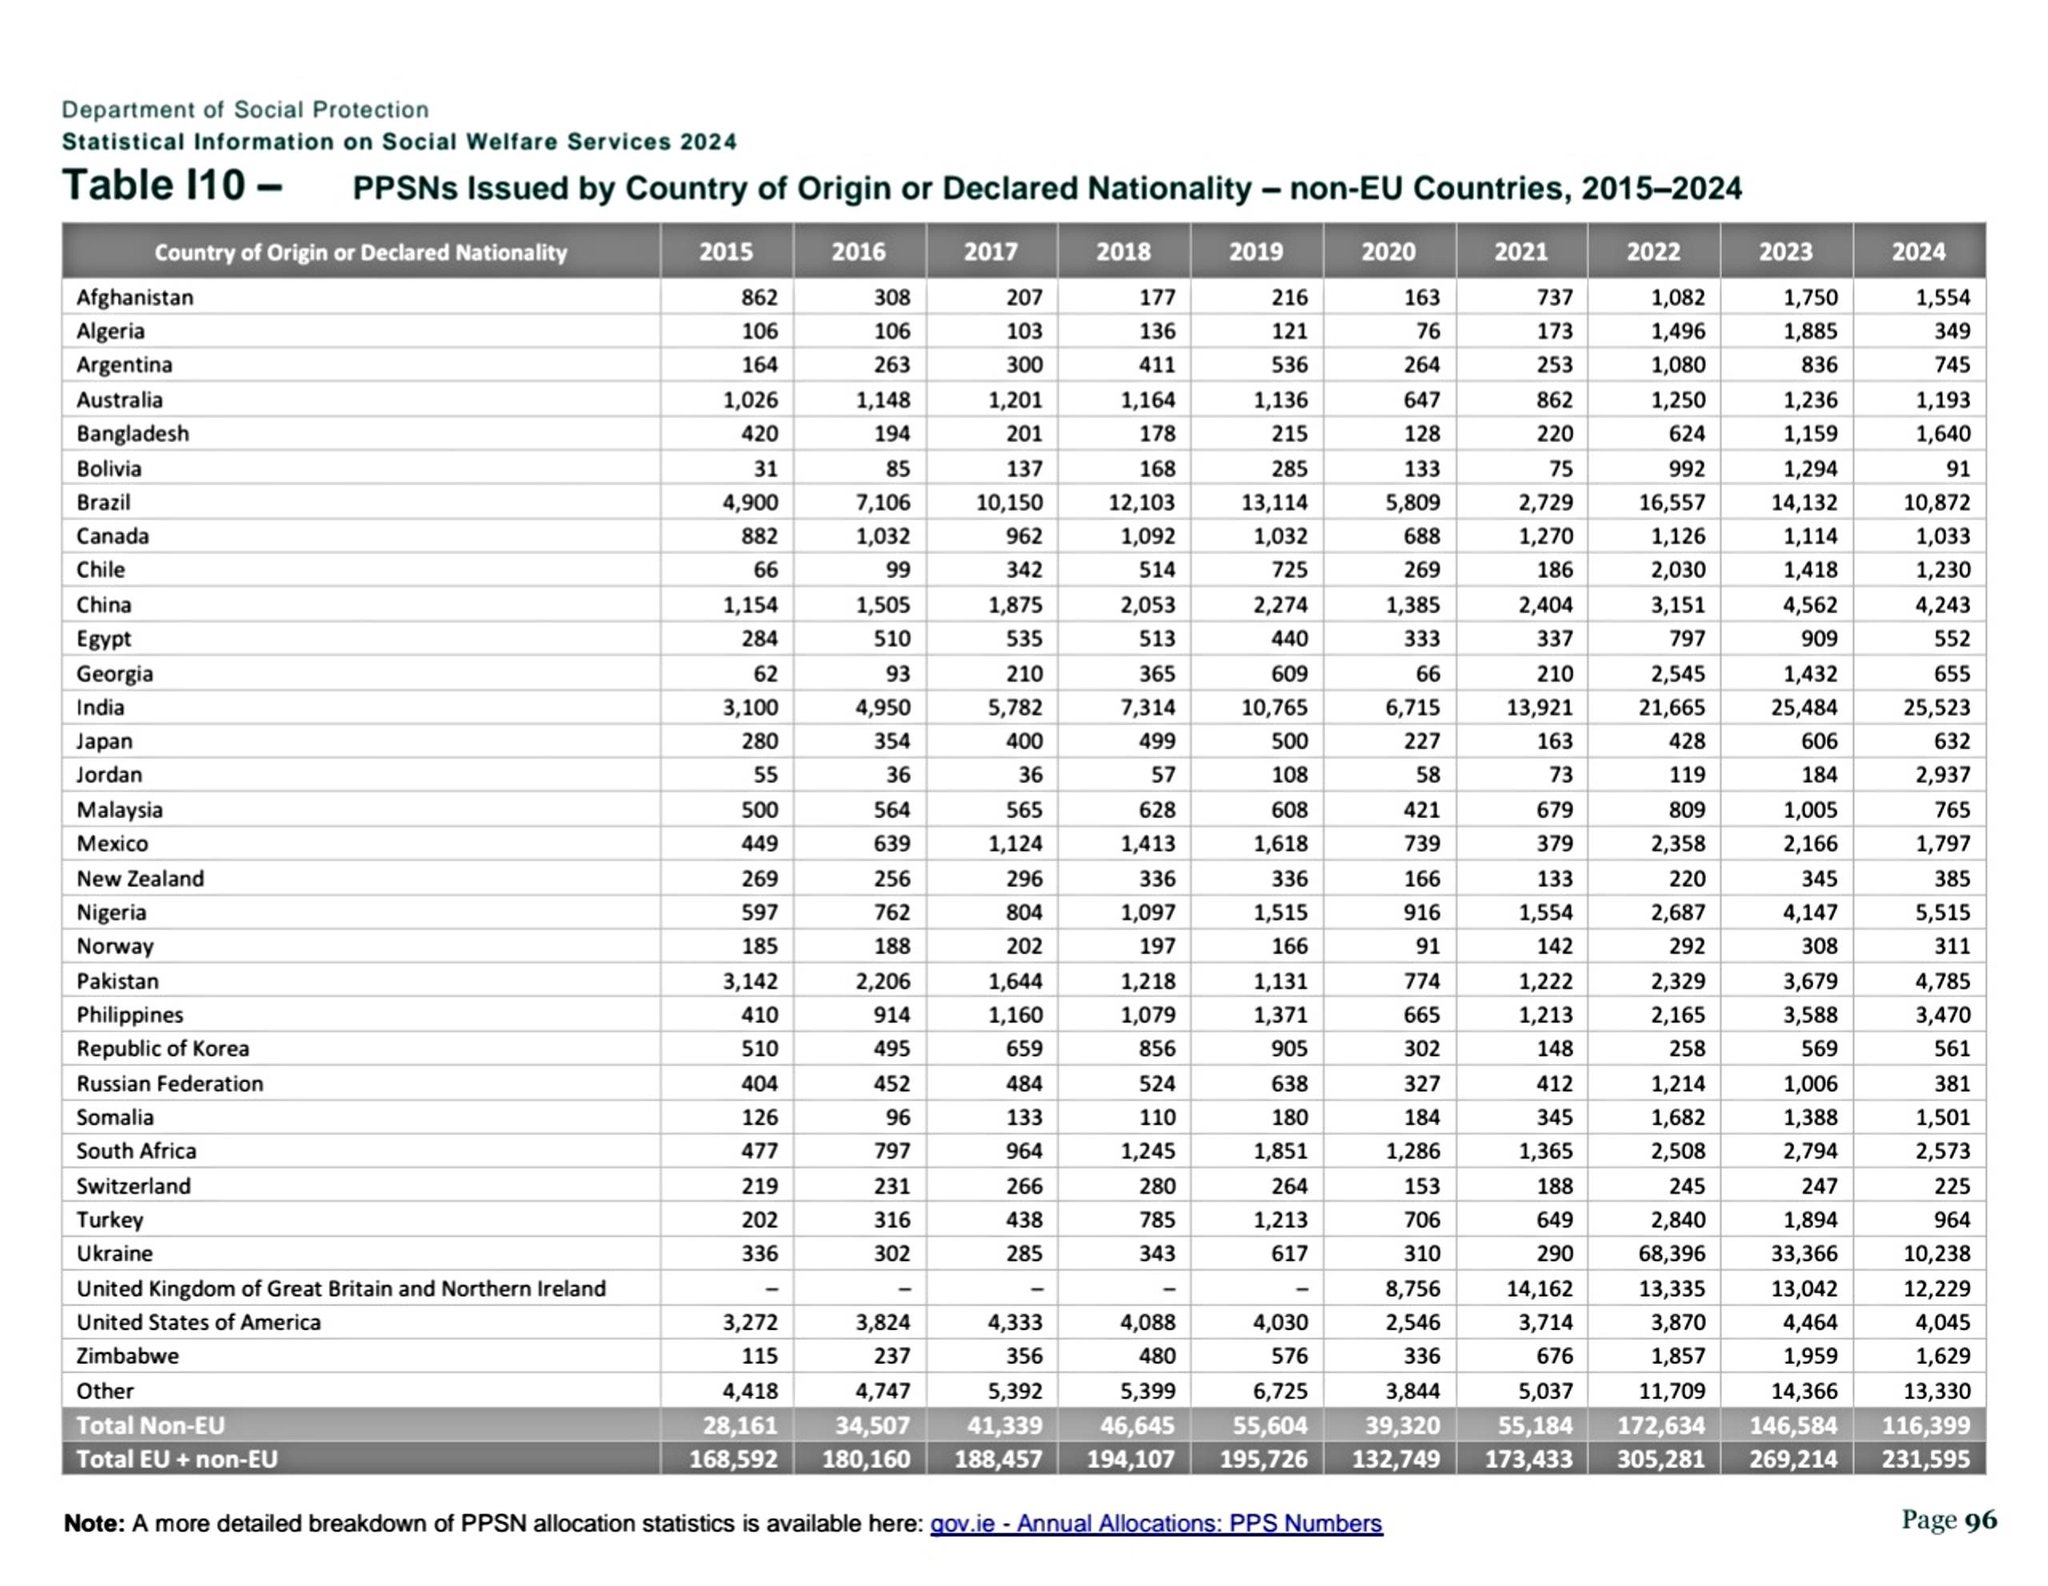Click the 2020 column header
2048x1586 pixels.
1388,252
